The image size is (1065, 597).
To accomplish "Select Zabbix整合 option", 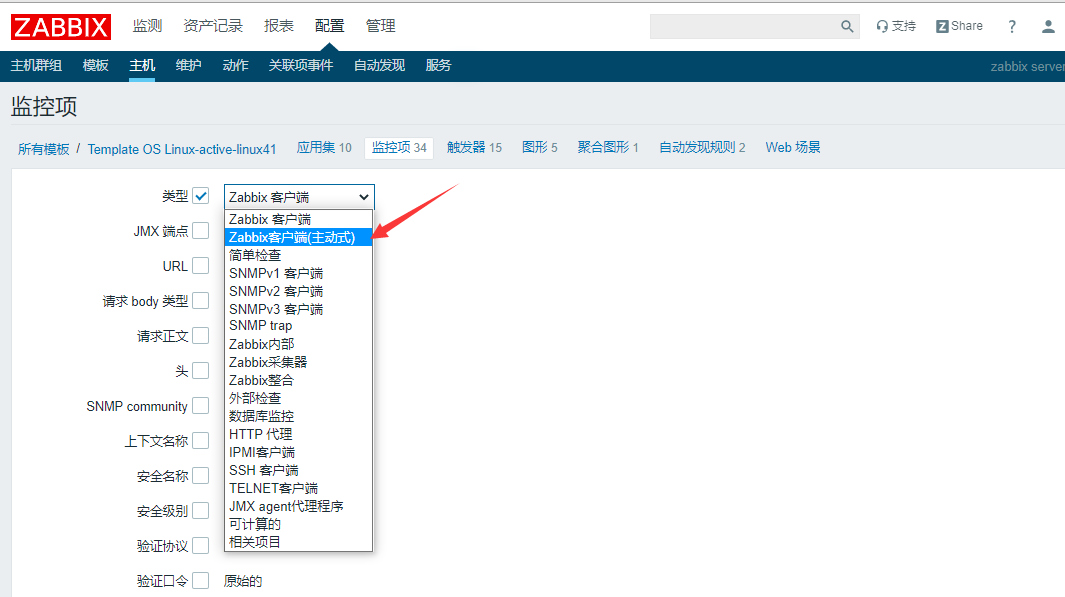I will coord(298,380).
